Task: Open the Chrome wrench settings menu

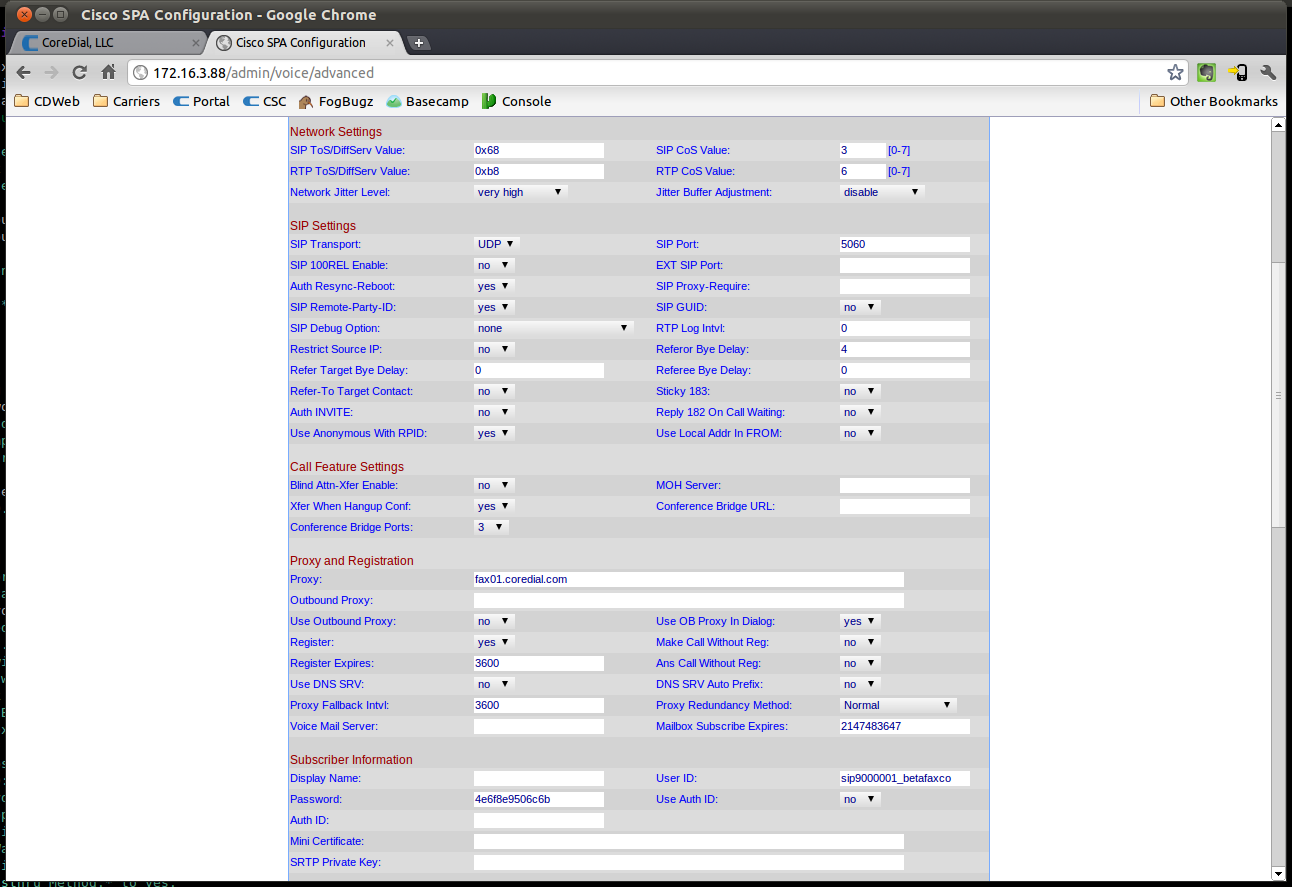Action: pos(1269,72)
